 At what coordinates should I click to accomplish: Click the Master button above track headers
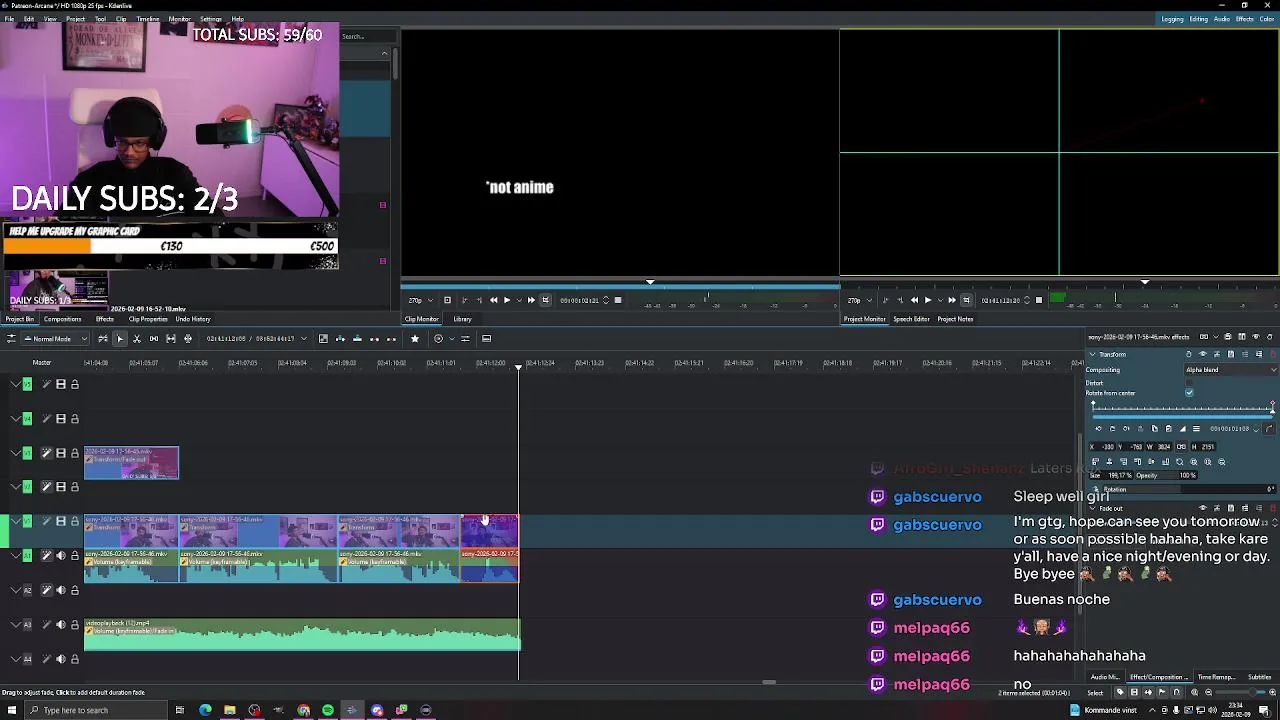tap(41, 363)
